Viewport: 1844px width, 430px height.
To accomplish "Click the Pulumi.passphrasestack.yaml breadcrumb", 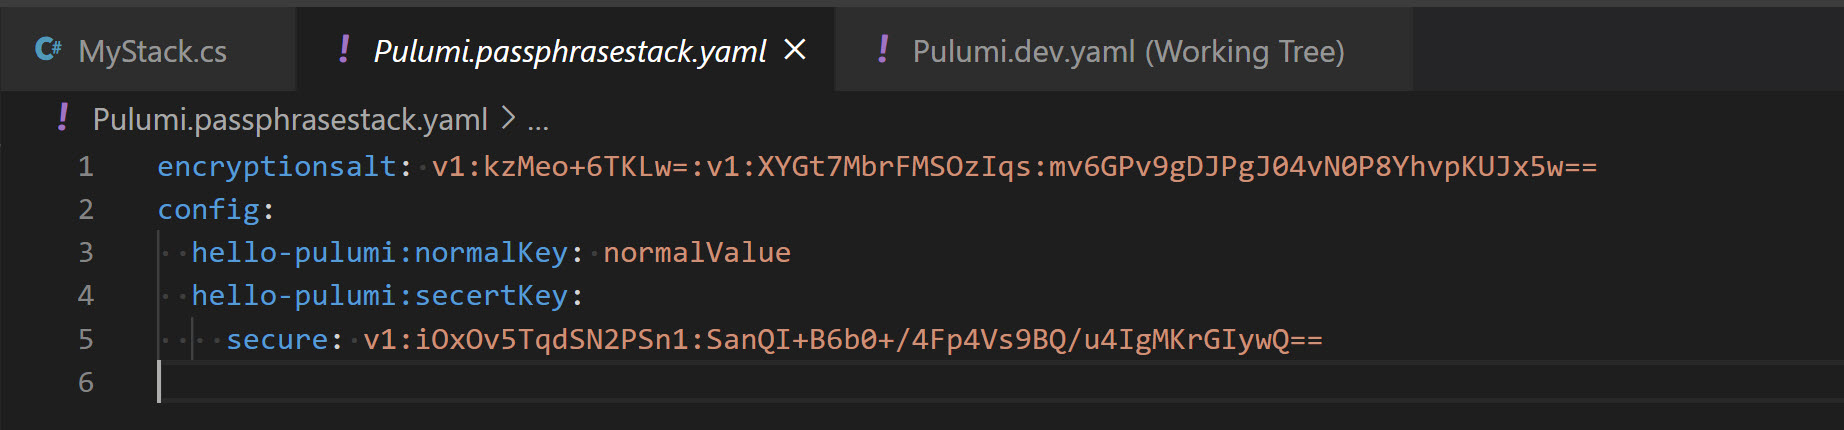I will pyautogui.click(x=290, y=120).
